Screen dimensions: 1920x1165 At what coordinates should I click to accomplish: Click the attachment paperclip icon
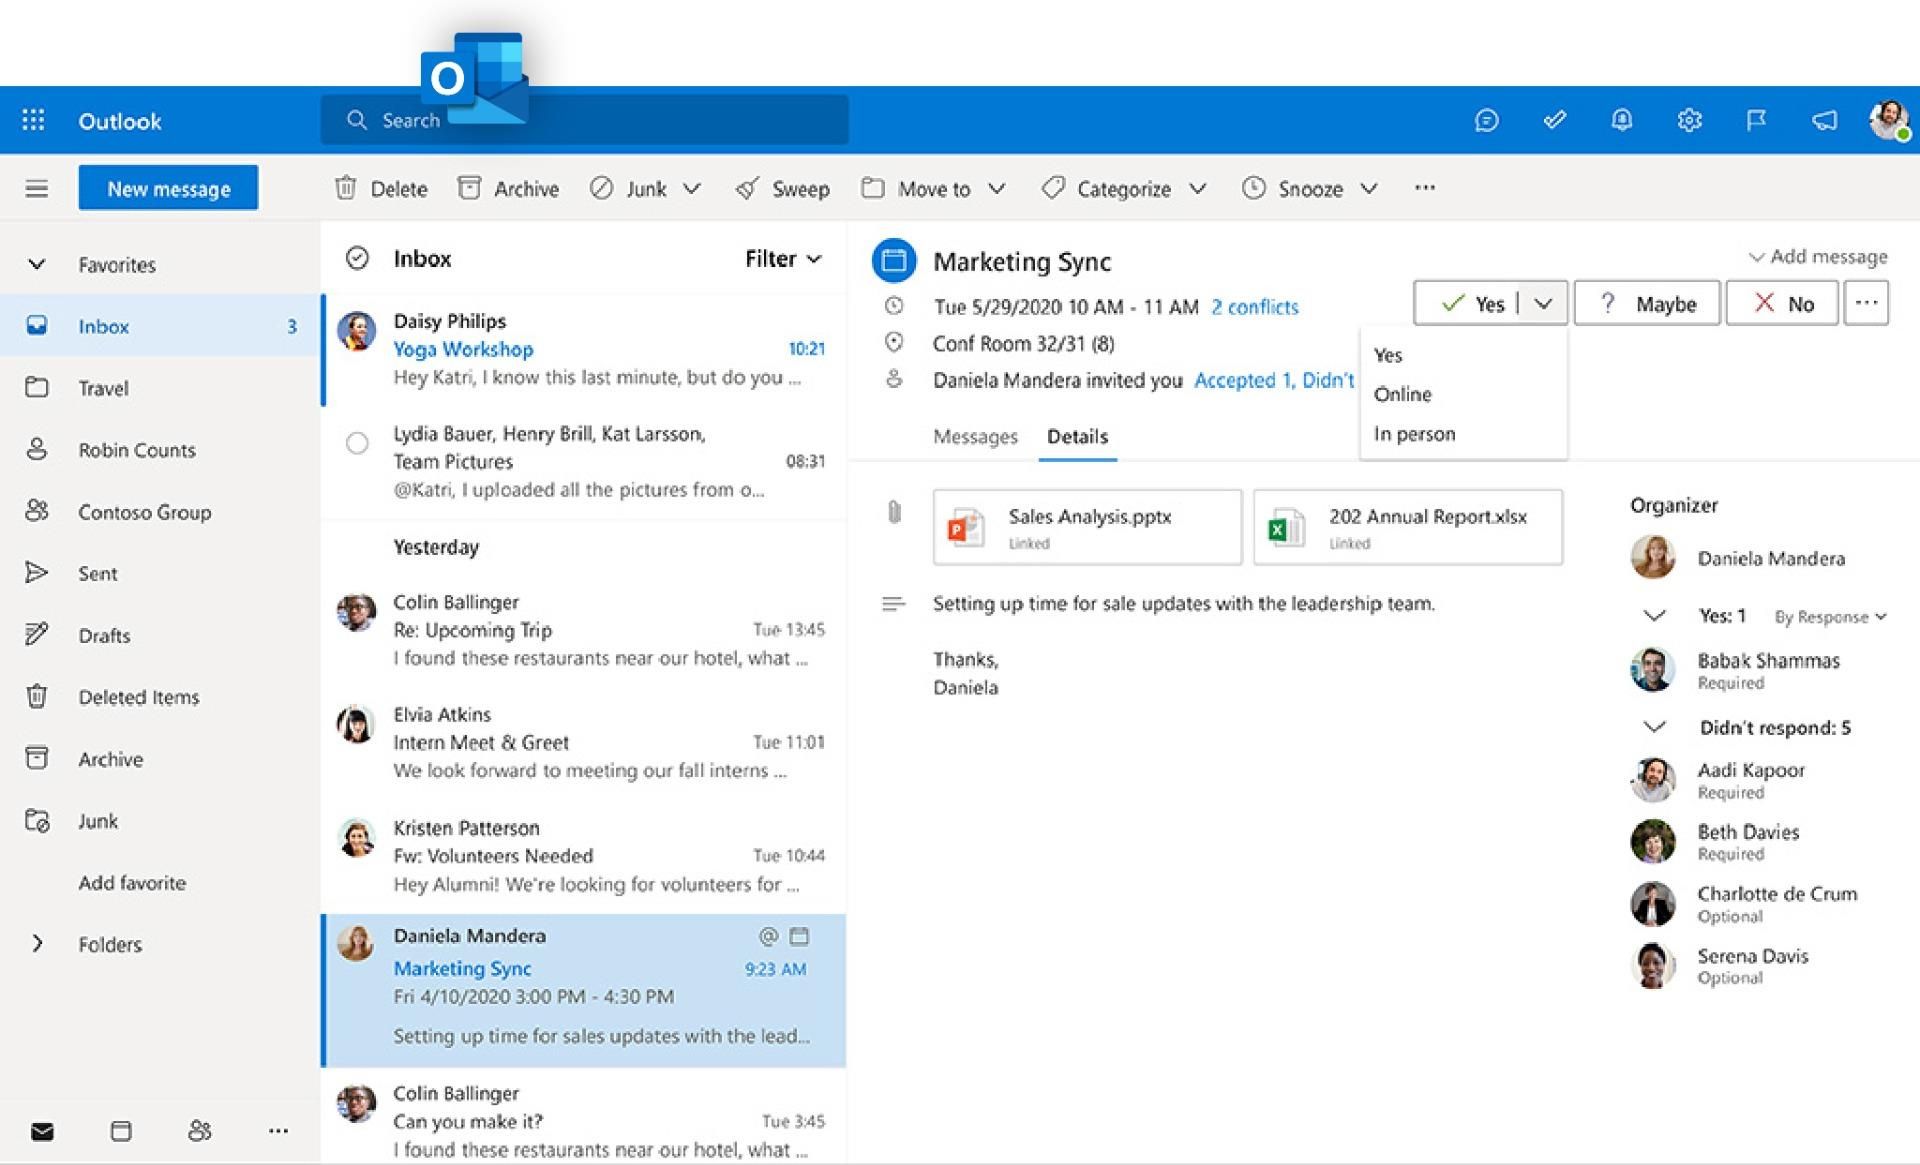point(894,513)
